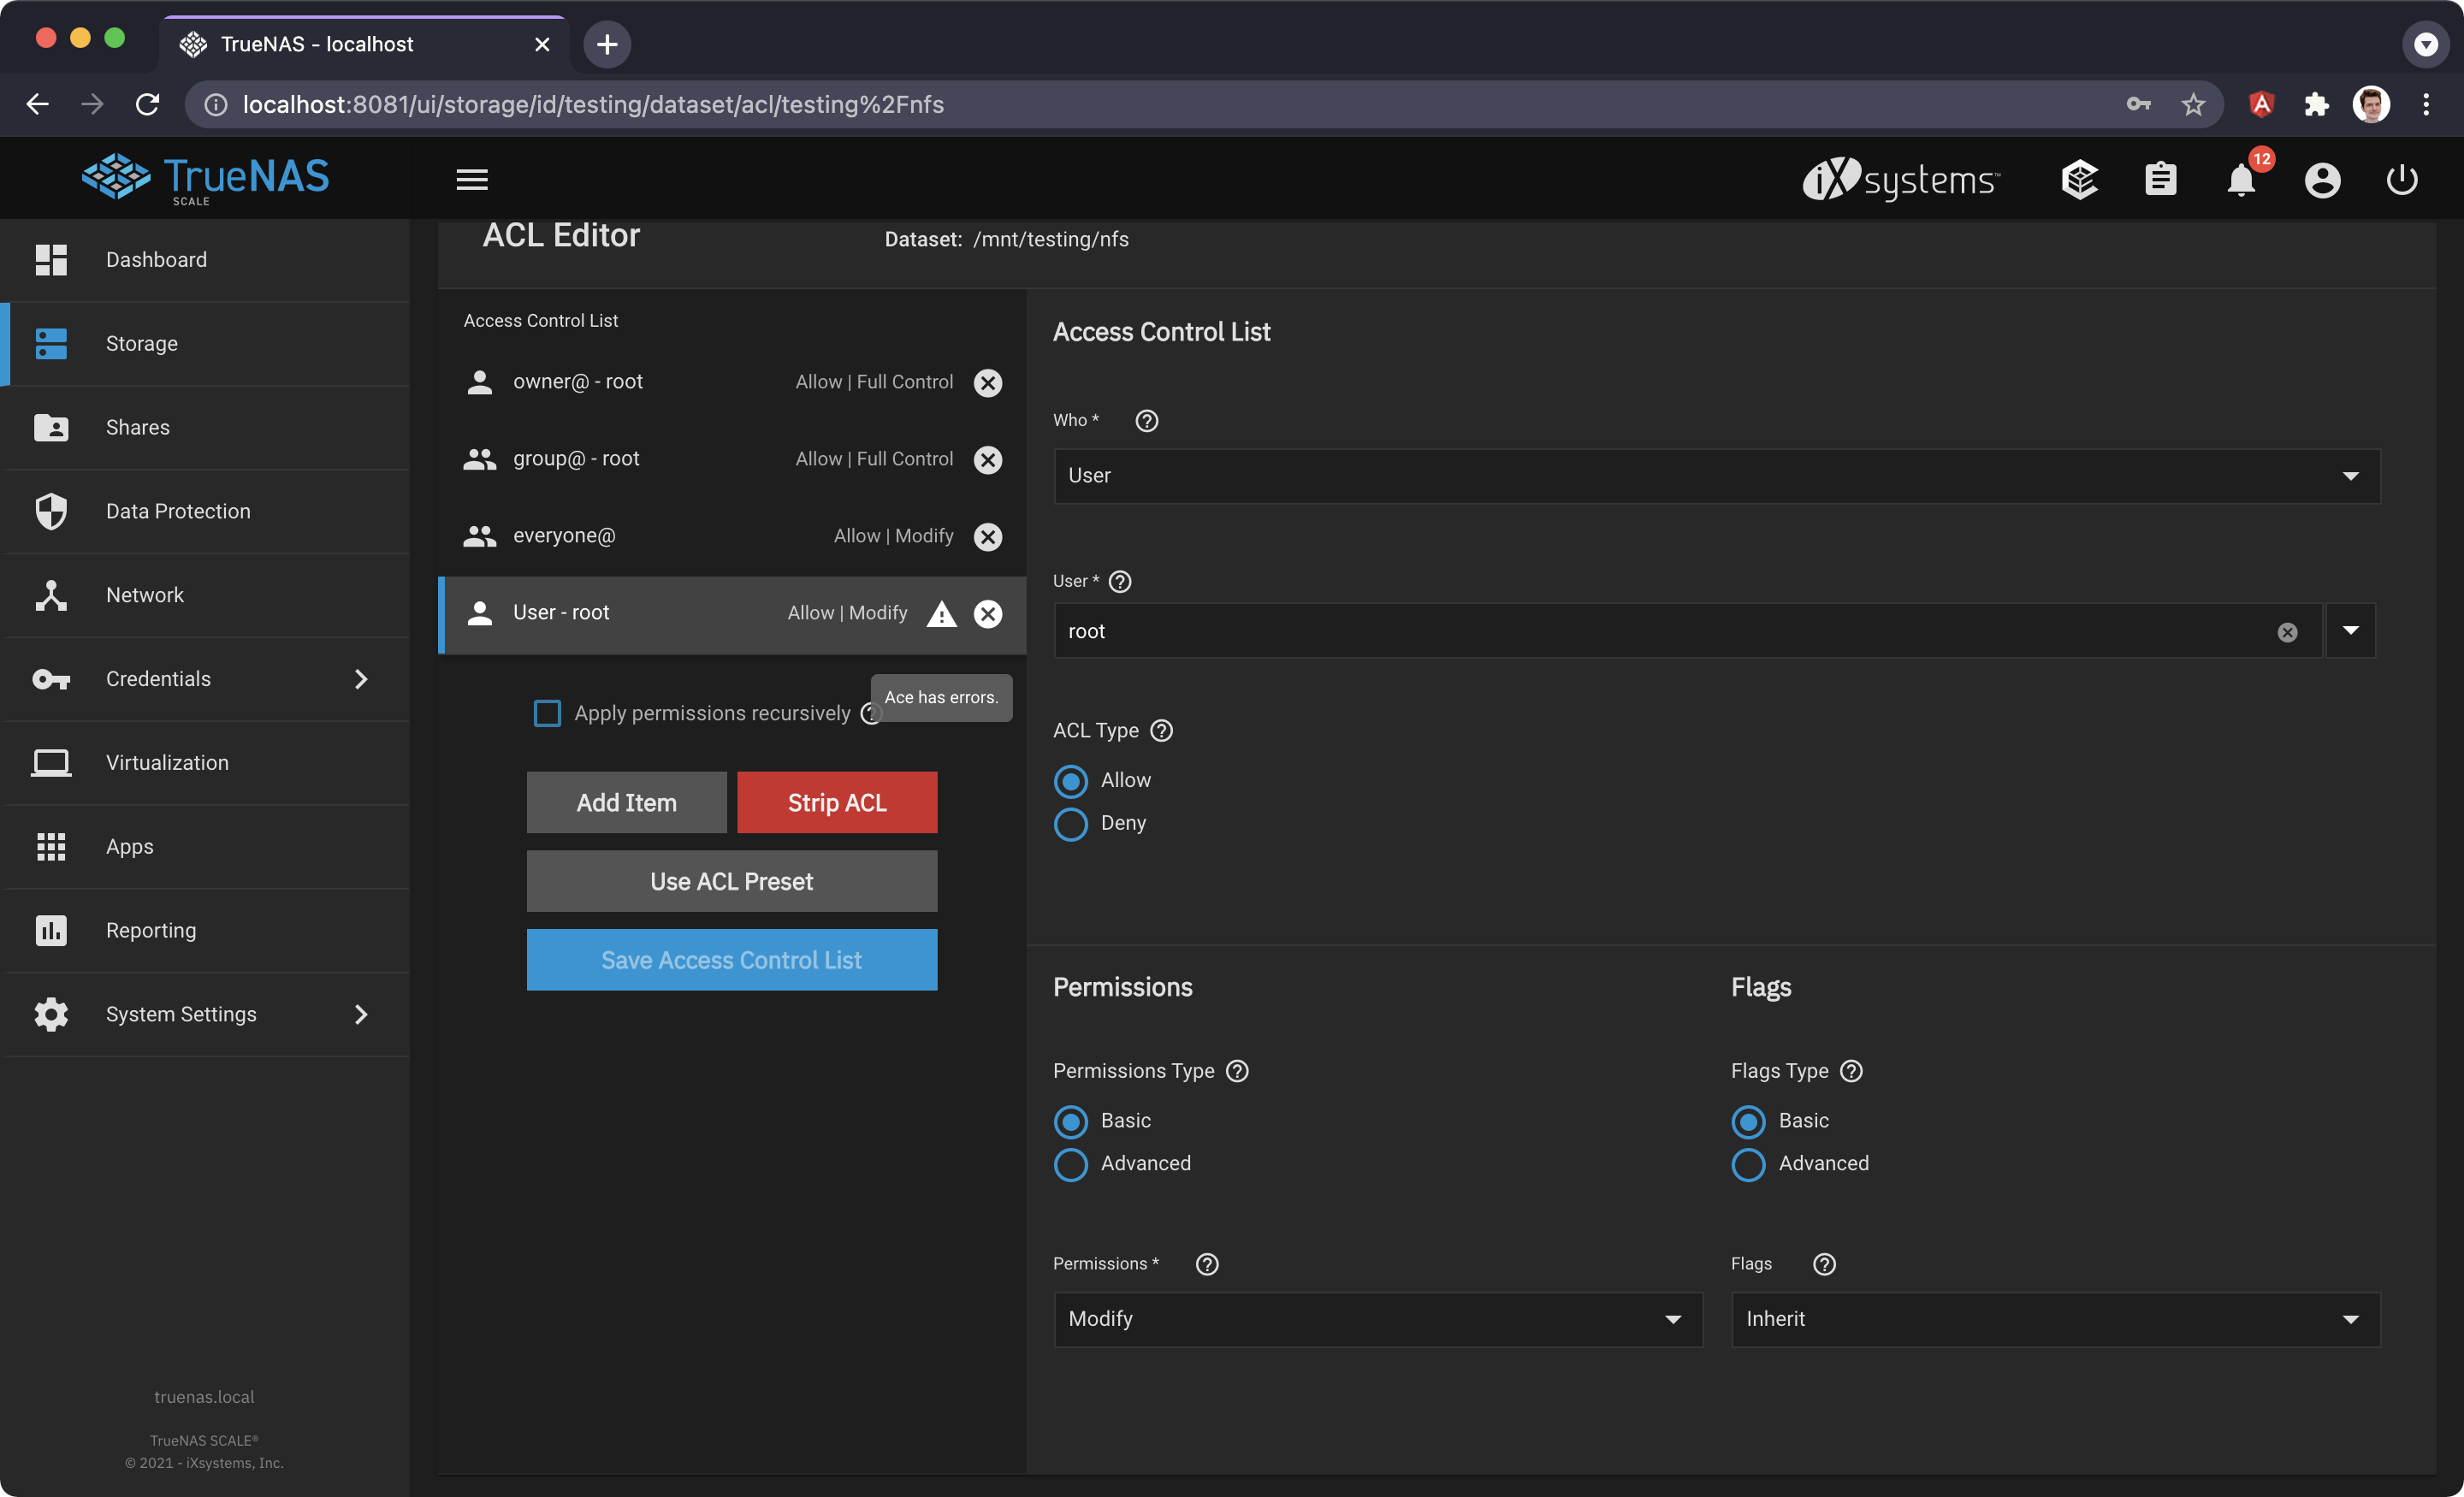Choose Advanced under Permissions Type

1070,1164
